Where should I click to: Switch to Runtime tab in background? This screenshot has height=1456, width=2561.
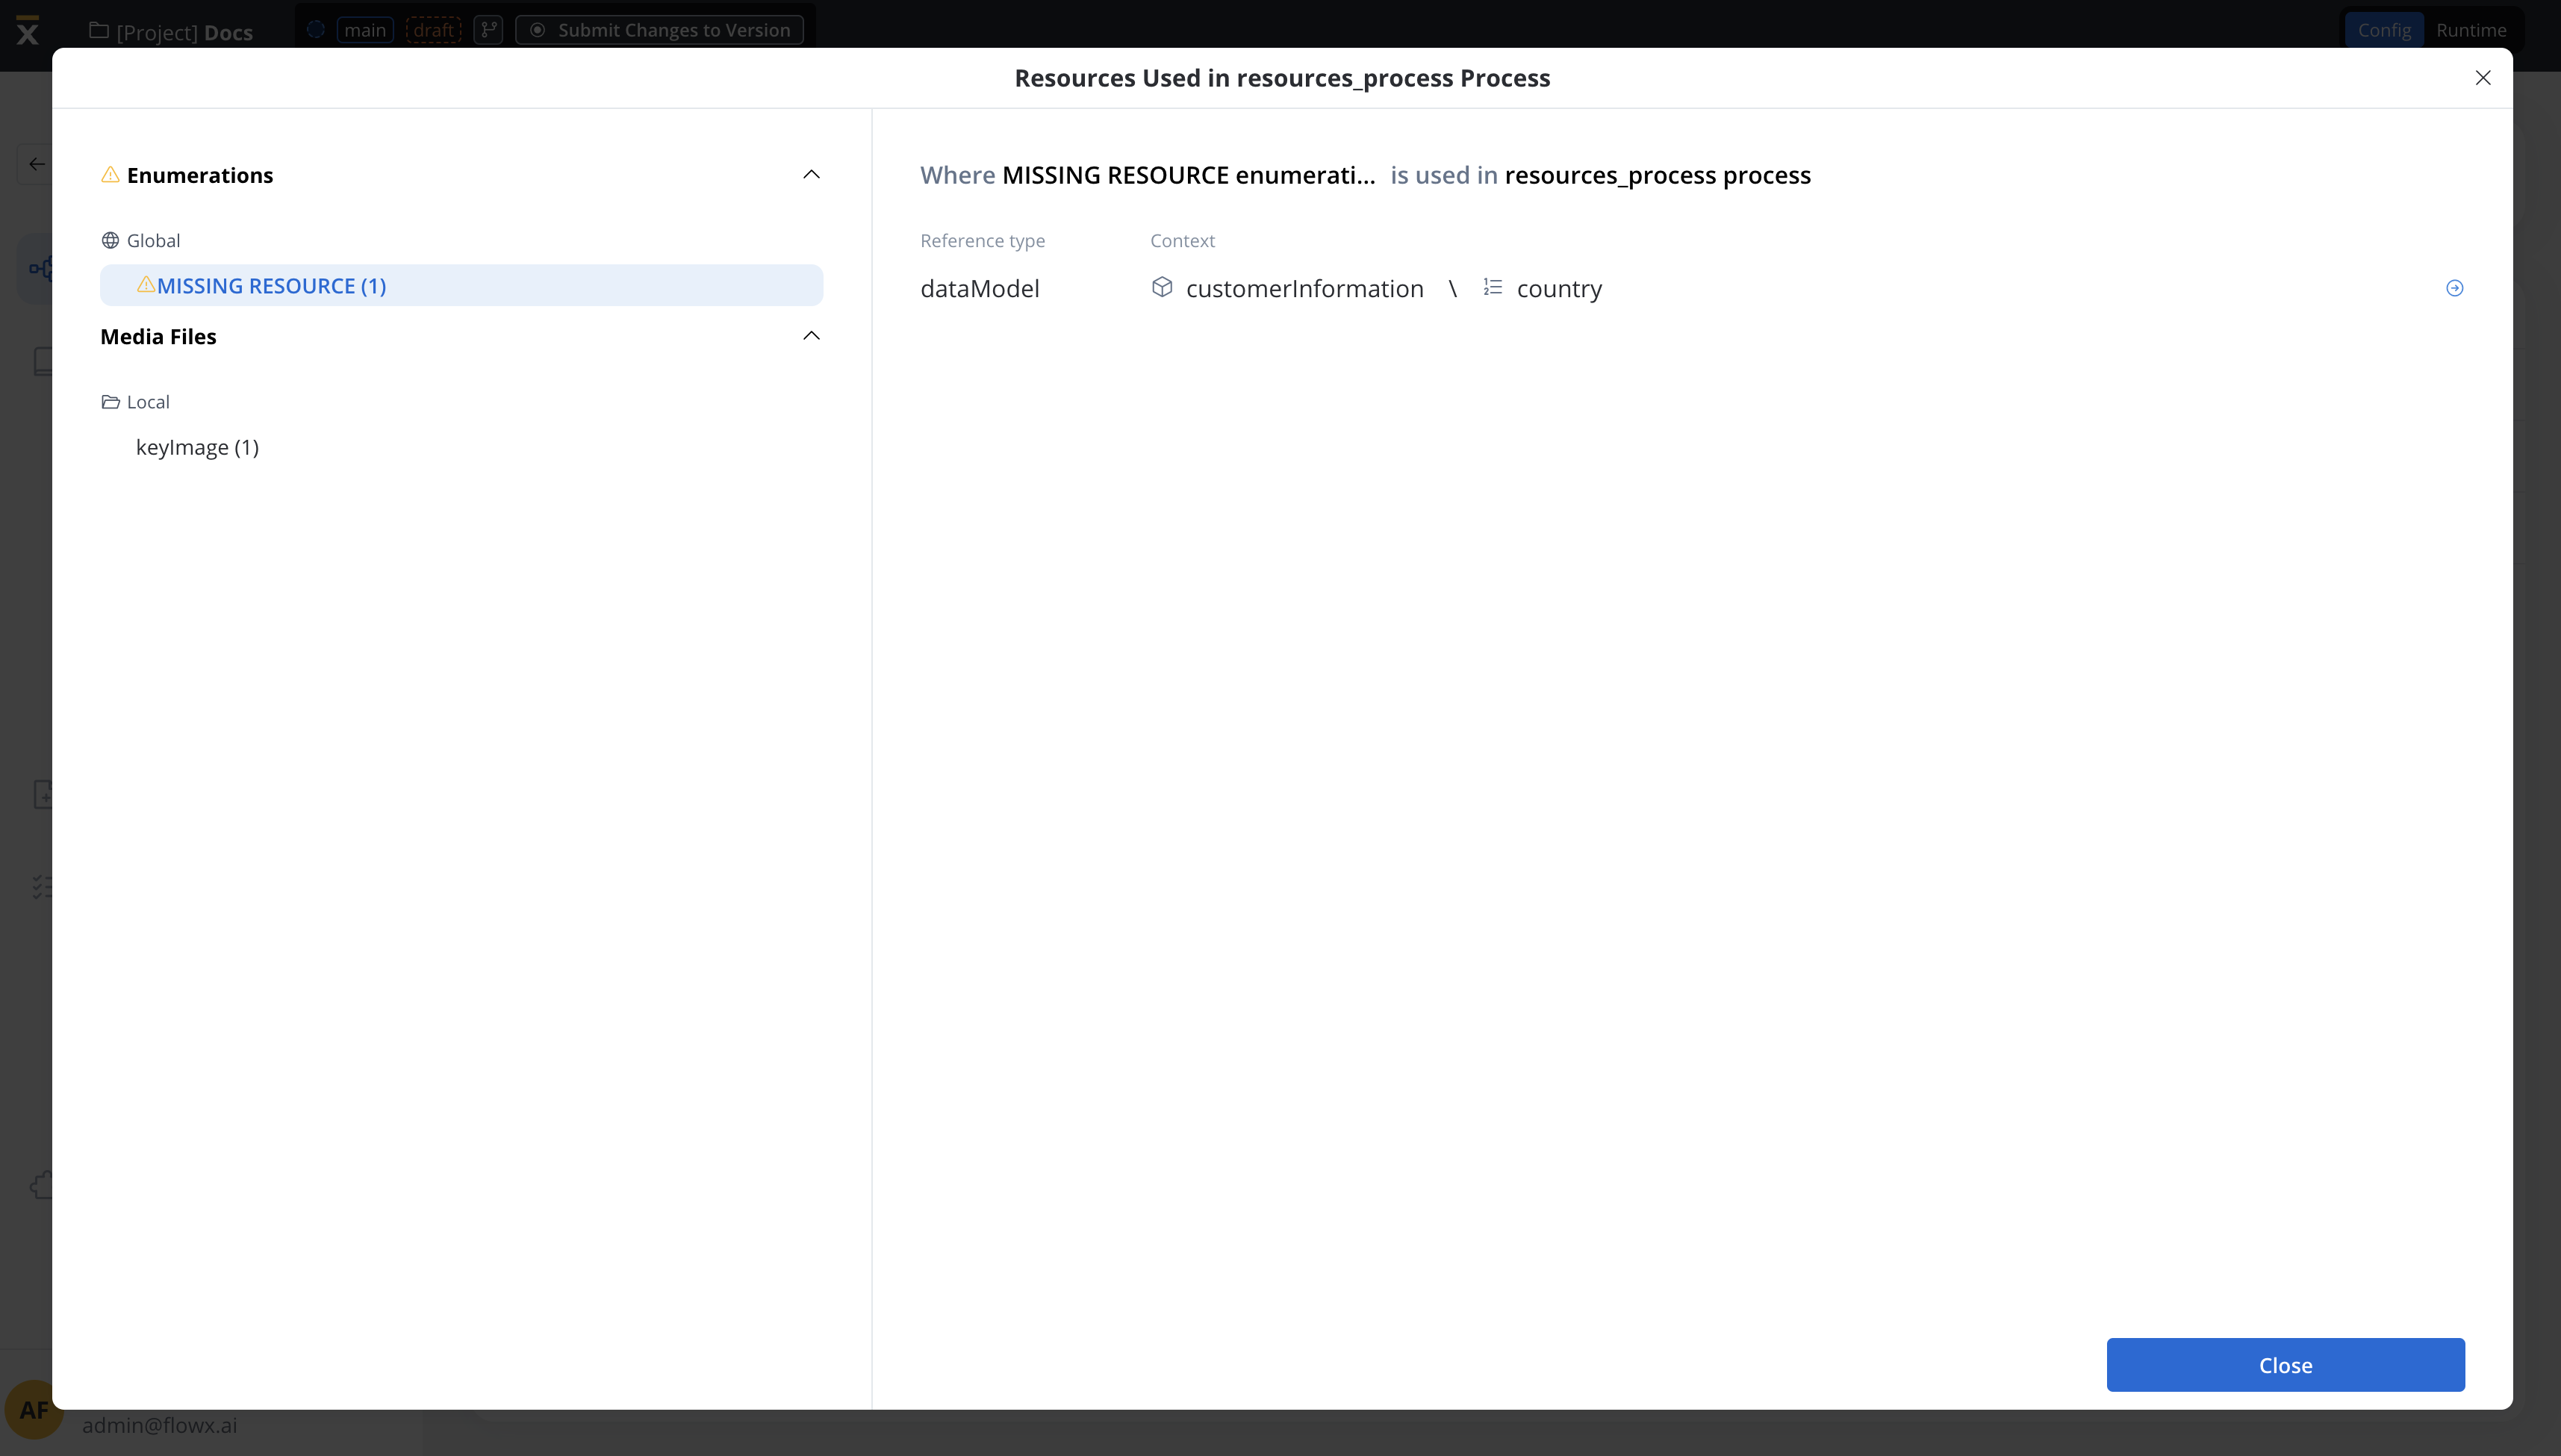coord(2471,30)
